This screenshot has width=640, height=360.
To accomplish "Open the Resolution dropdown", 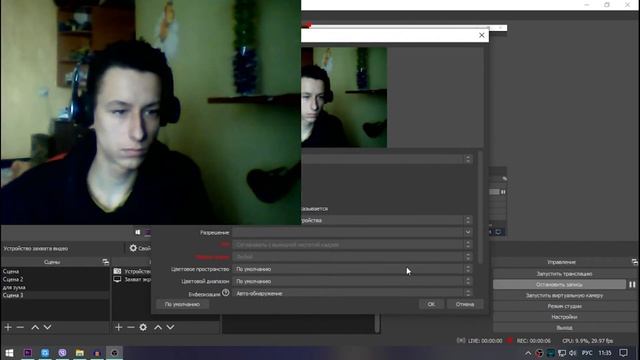I will 353,232.
